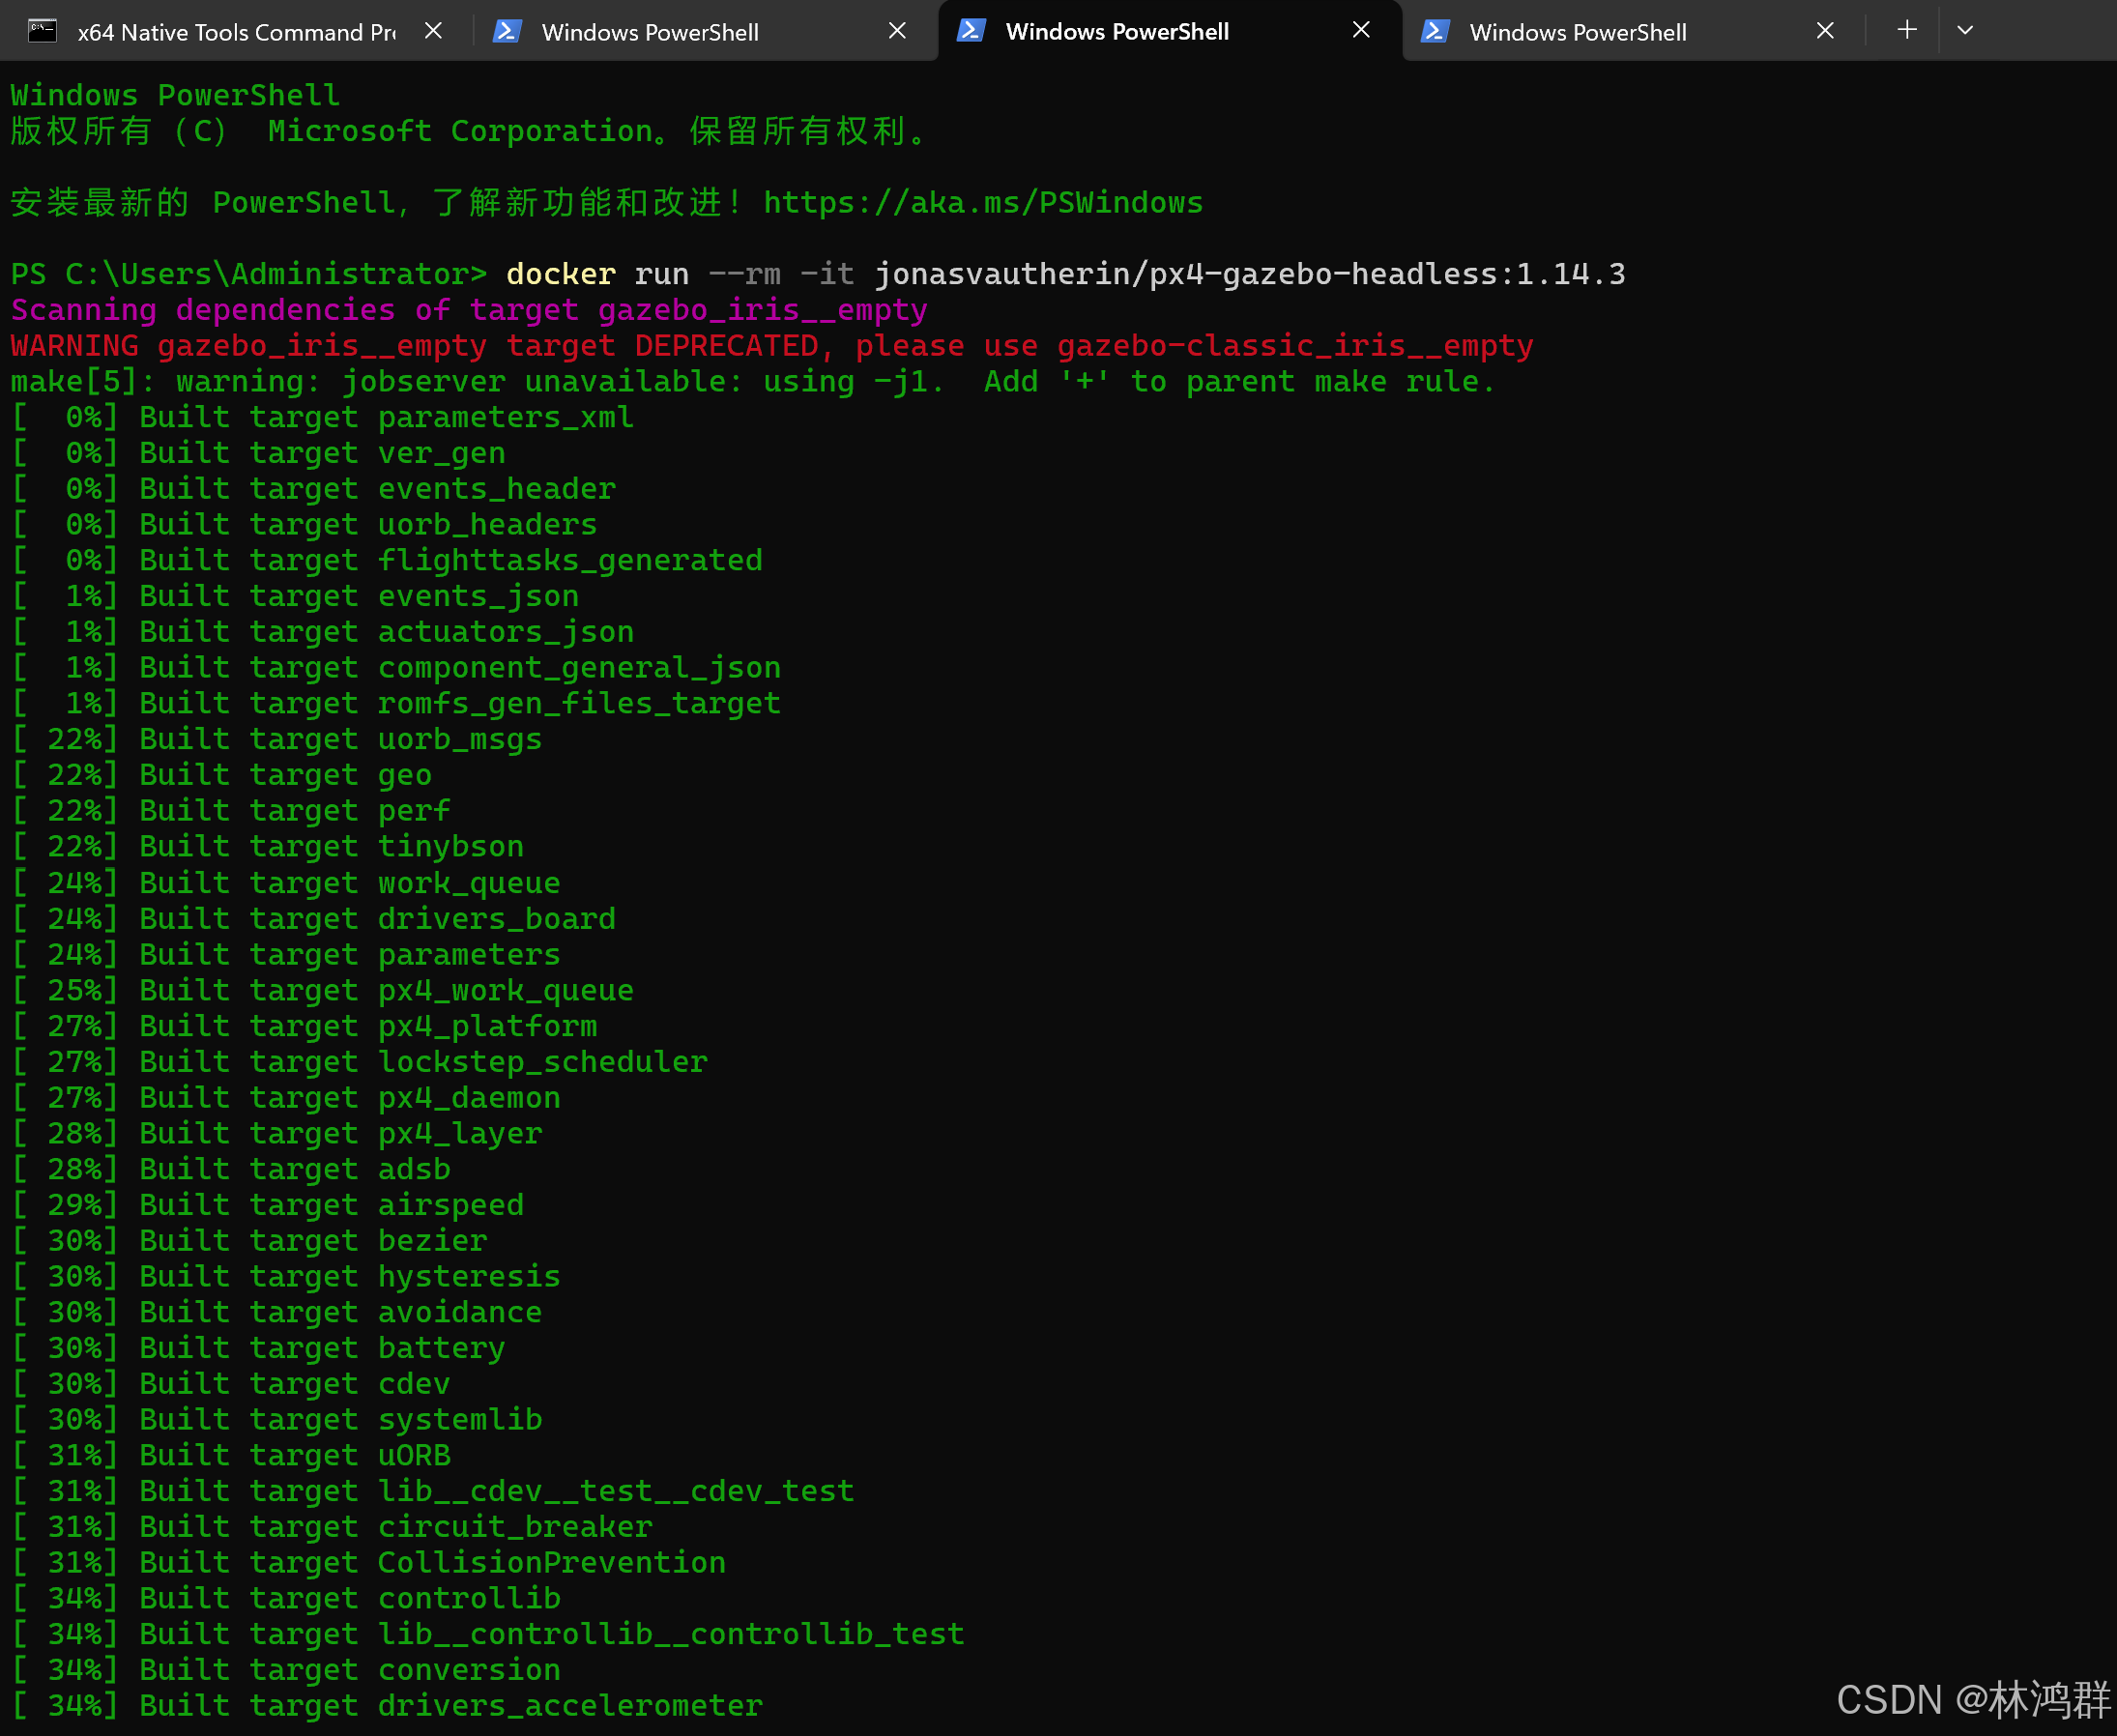Screen dimensions: 2117x1736
Task: Click 'Scanning dependencies of target' line
Action: click(469, 310)
